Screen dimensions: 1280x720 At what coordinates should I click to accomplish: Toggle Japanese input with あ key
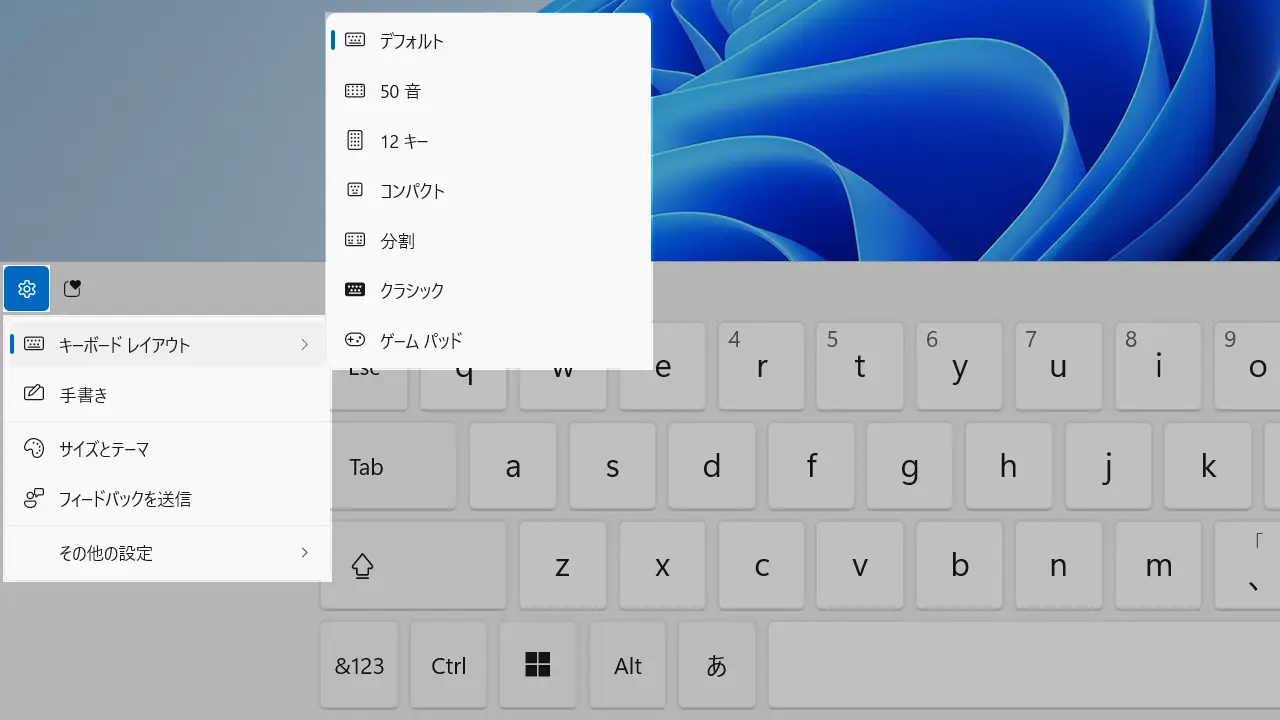pyautogui.click(x=716, y=666)
